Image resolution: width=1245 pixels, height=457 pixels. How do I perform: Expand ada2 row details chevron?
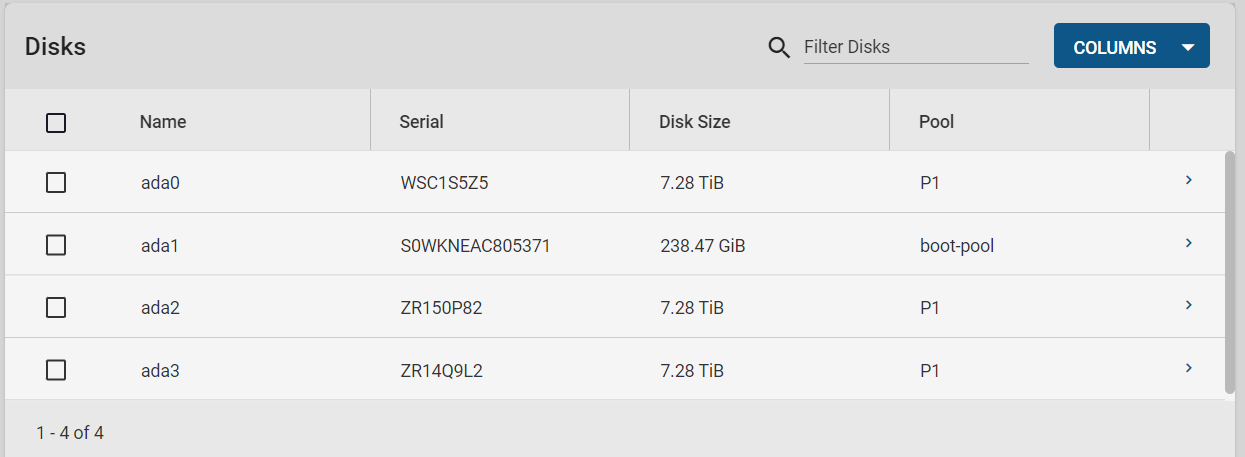pos(1188,305)
